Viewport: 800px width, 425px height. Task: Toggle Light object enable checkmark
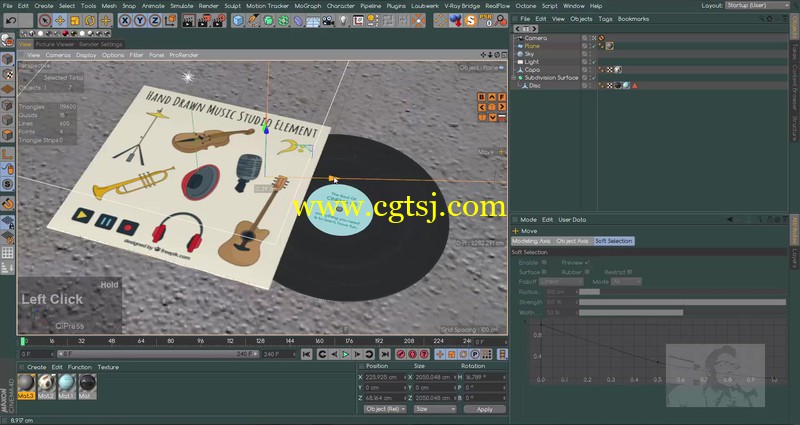594,62
